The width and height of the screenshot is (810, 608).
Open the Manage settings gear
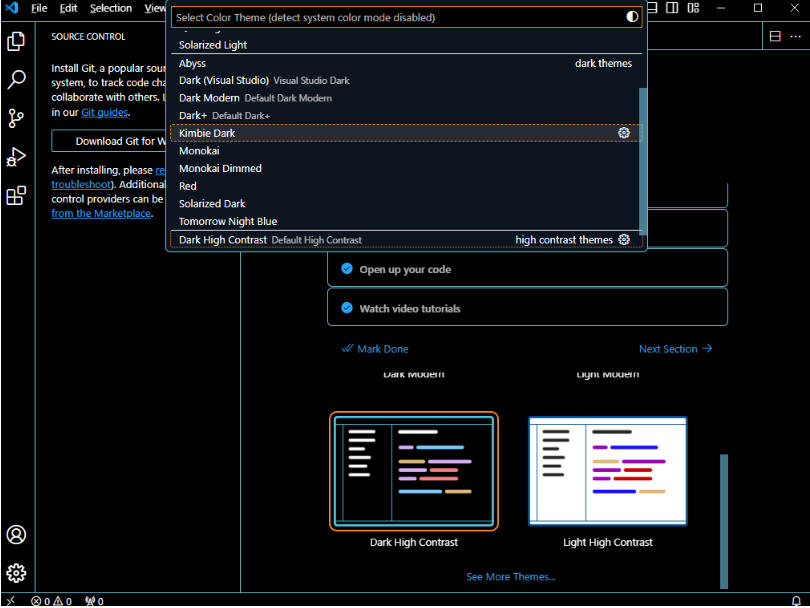(16, 573)
